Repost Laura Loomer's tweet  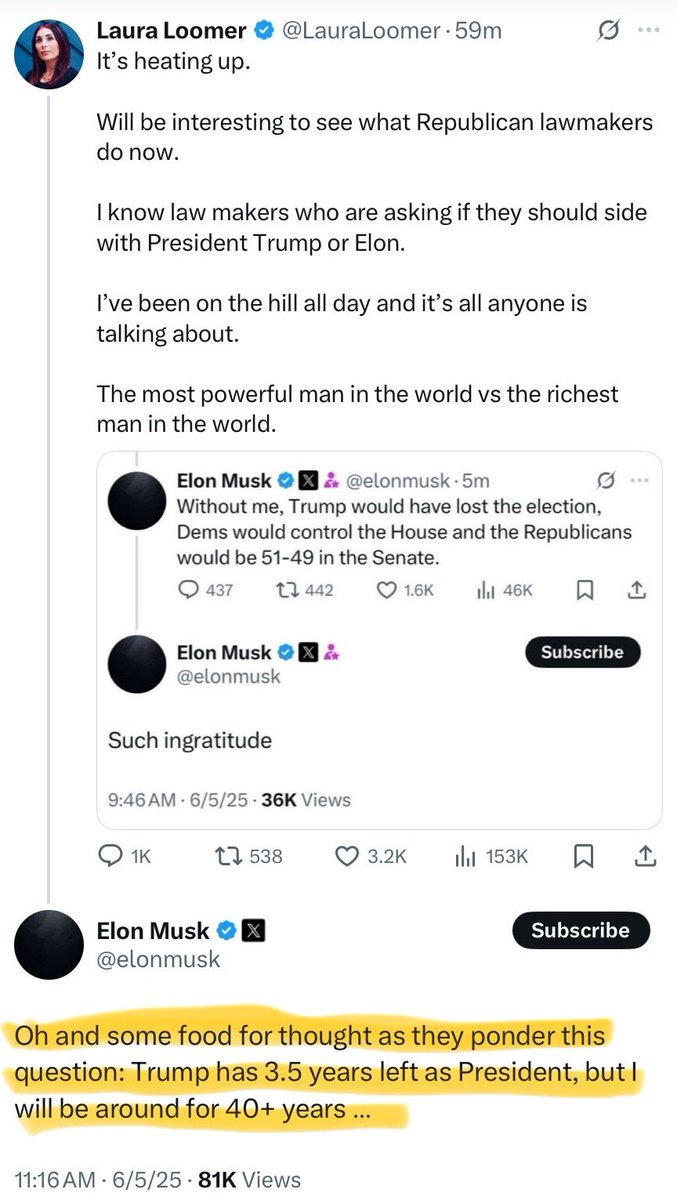232,856
